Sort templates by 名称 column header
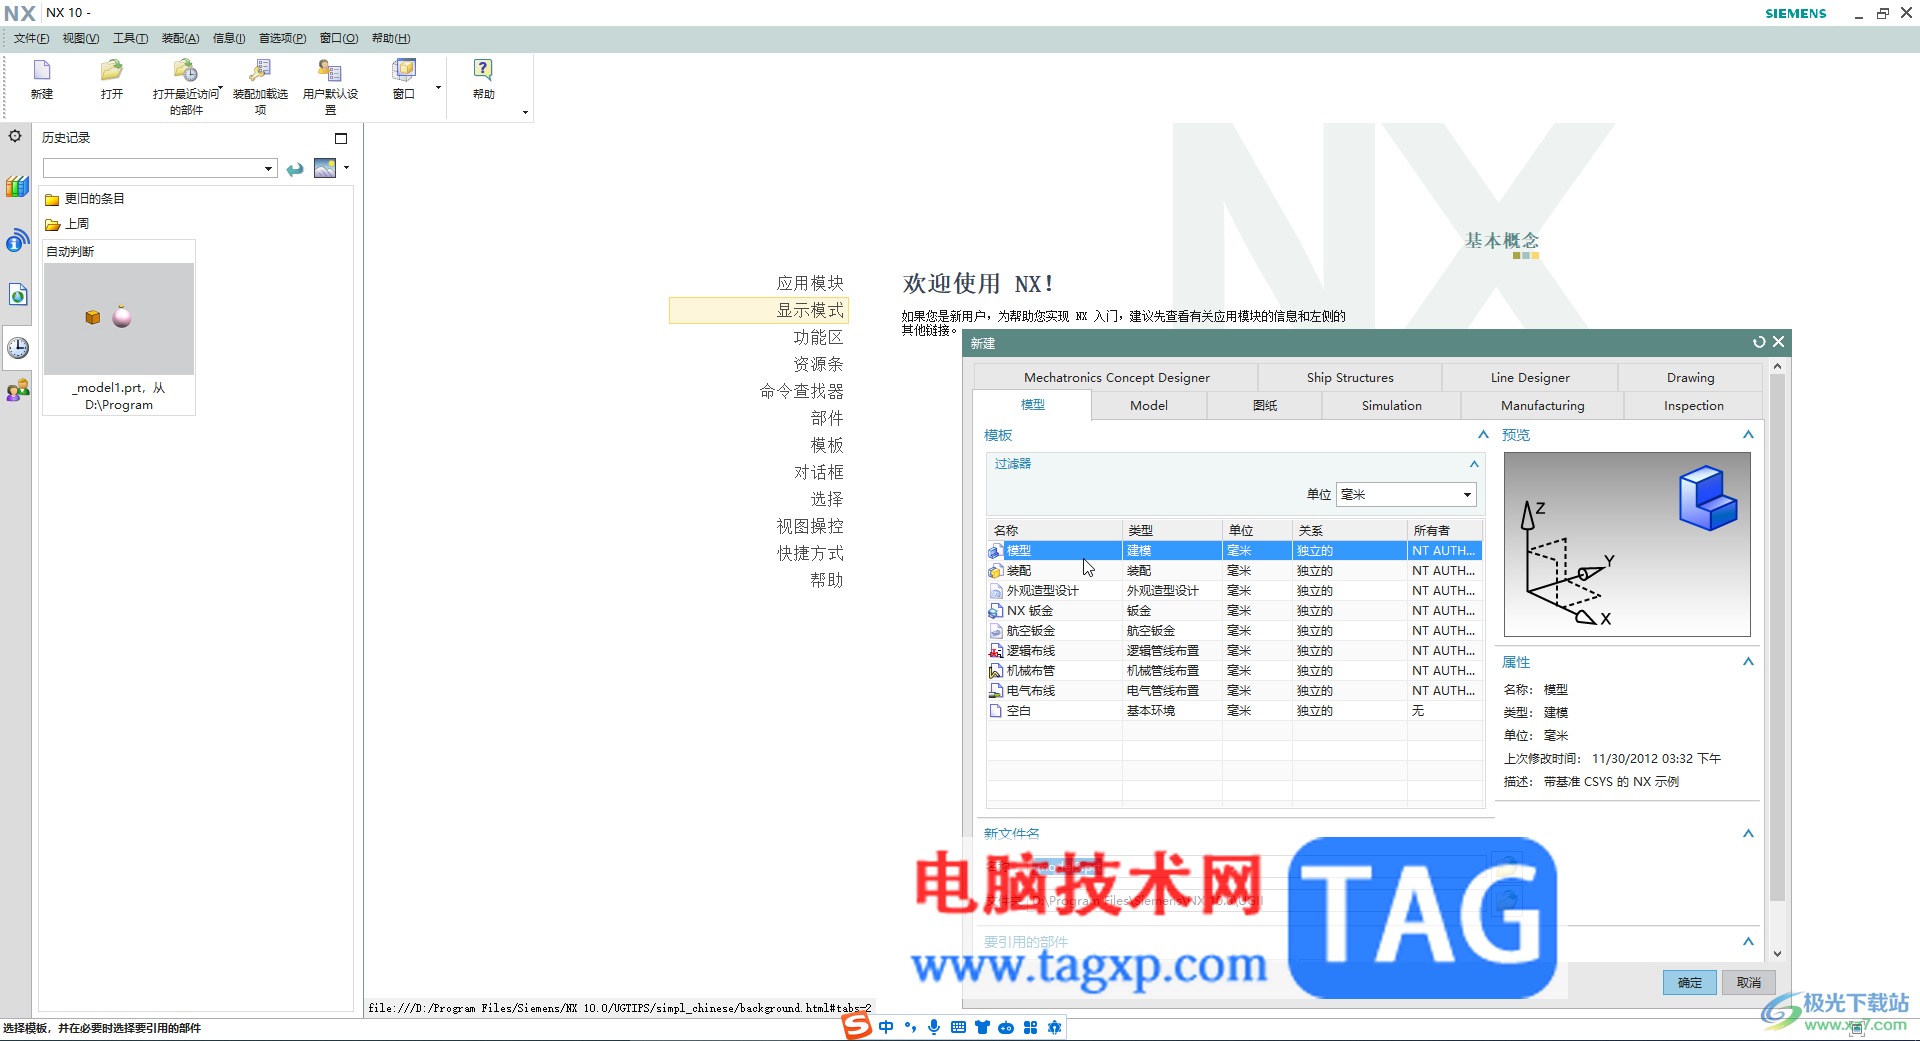 pos(1054,530)
